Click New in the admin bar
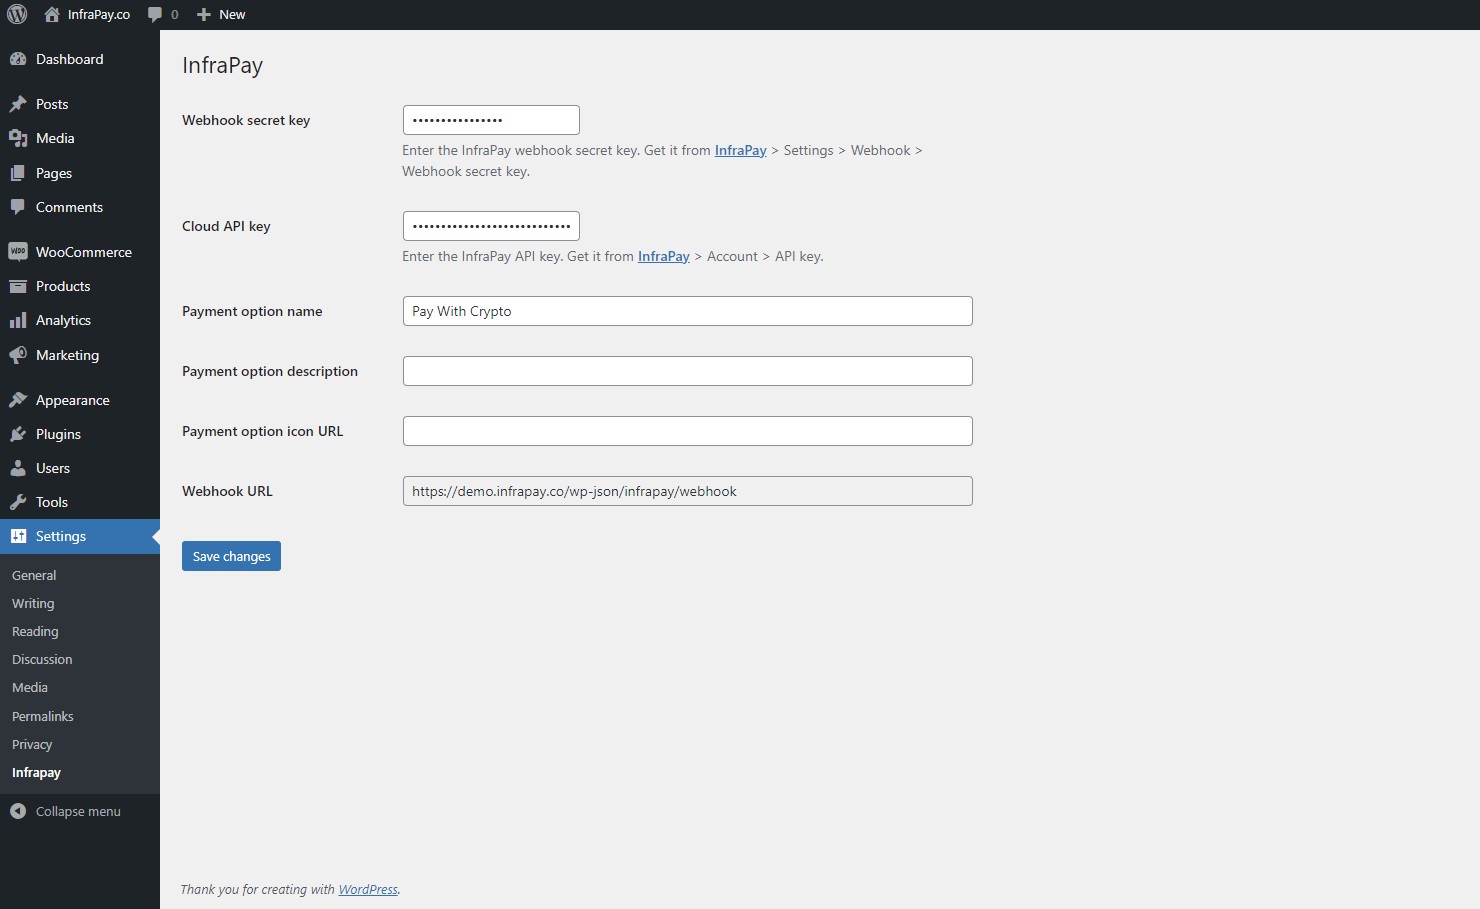This screenshot has width=1480, height=909. [232, 15]
